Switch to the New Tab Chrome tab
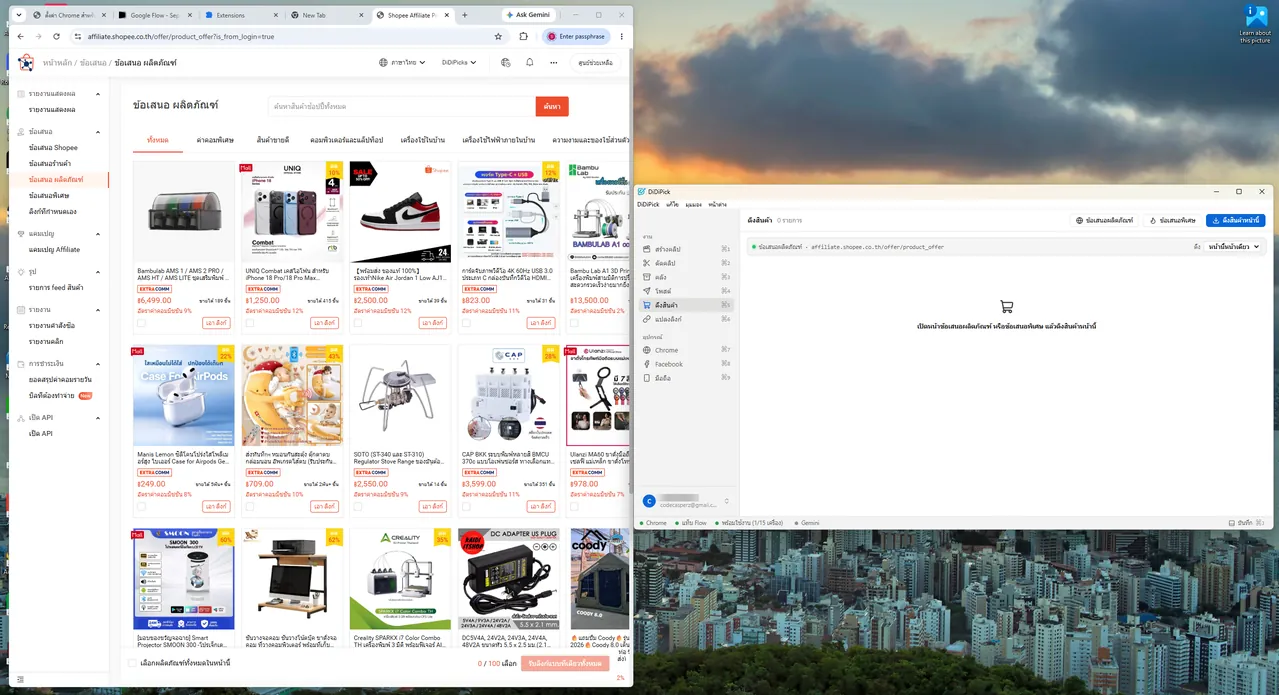Viewport: 1279px width, 695px height. 326,15
